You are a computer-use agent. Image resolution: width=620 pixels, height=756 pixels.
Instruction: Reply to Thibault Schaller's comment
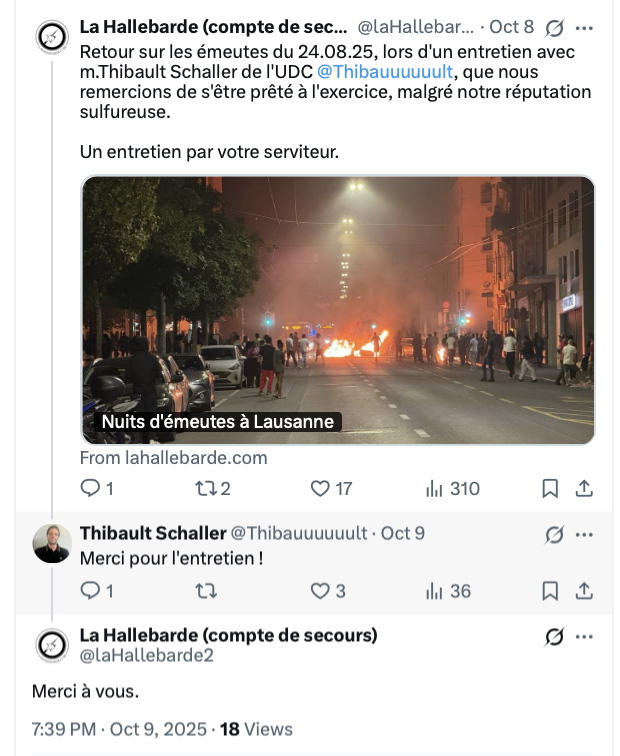click(x=90, y=591)
